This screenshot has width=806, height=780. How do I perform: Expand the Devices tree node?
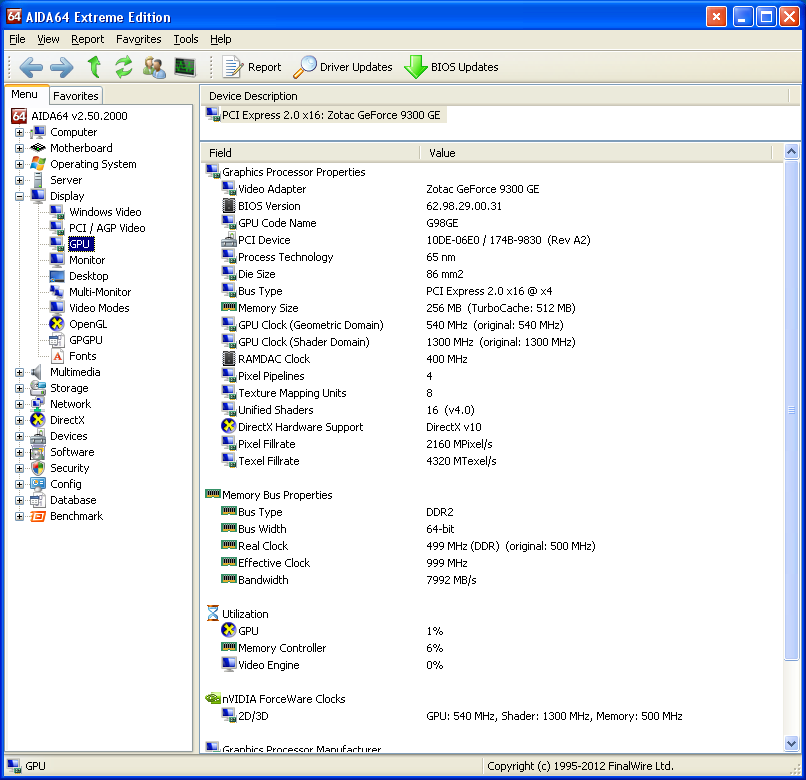19,436
